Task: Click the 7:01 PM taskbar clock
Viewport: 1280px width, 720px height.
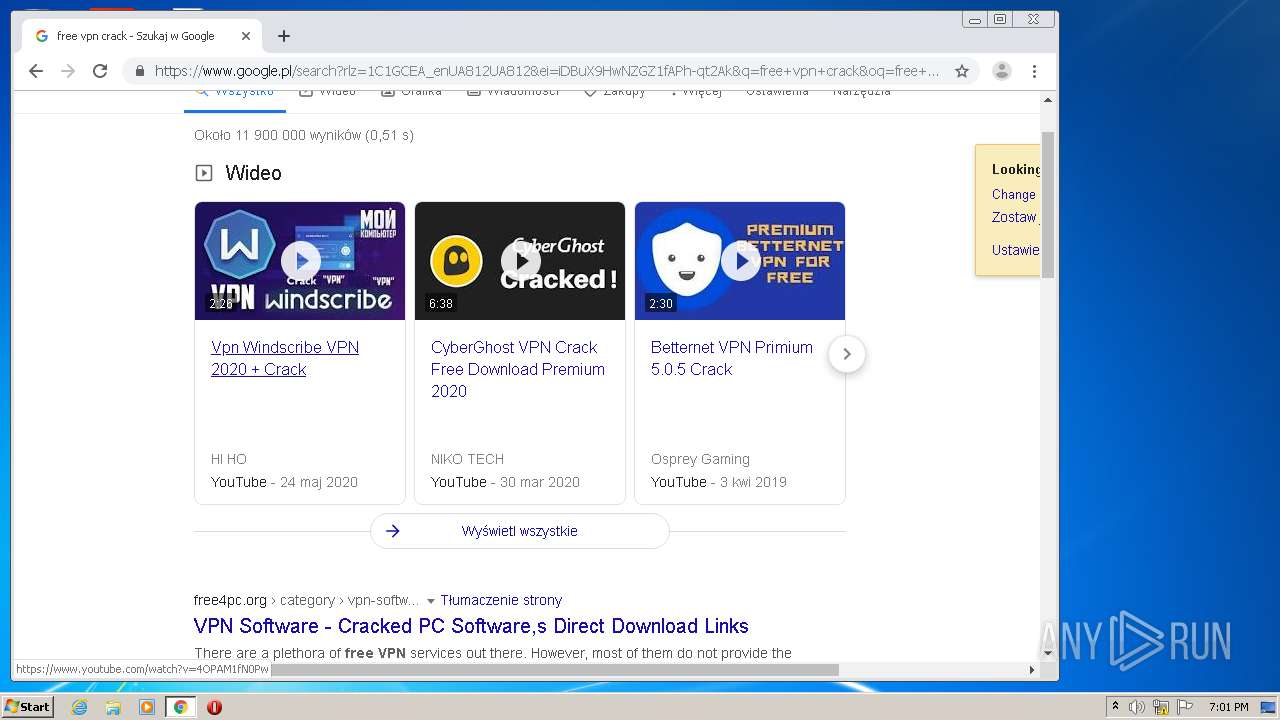Action: [x=1229, y=707]
